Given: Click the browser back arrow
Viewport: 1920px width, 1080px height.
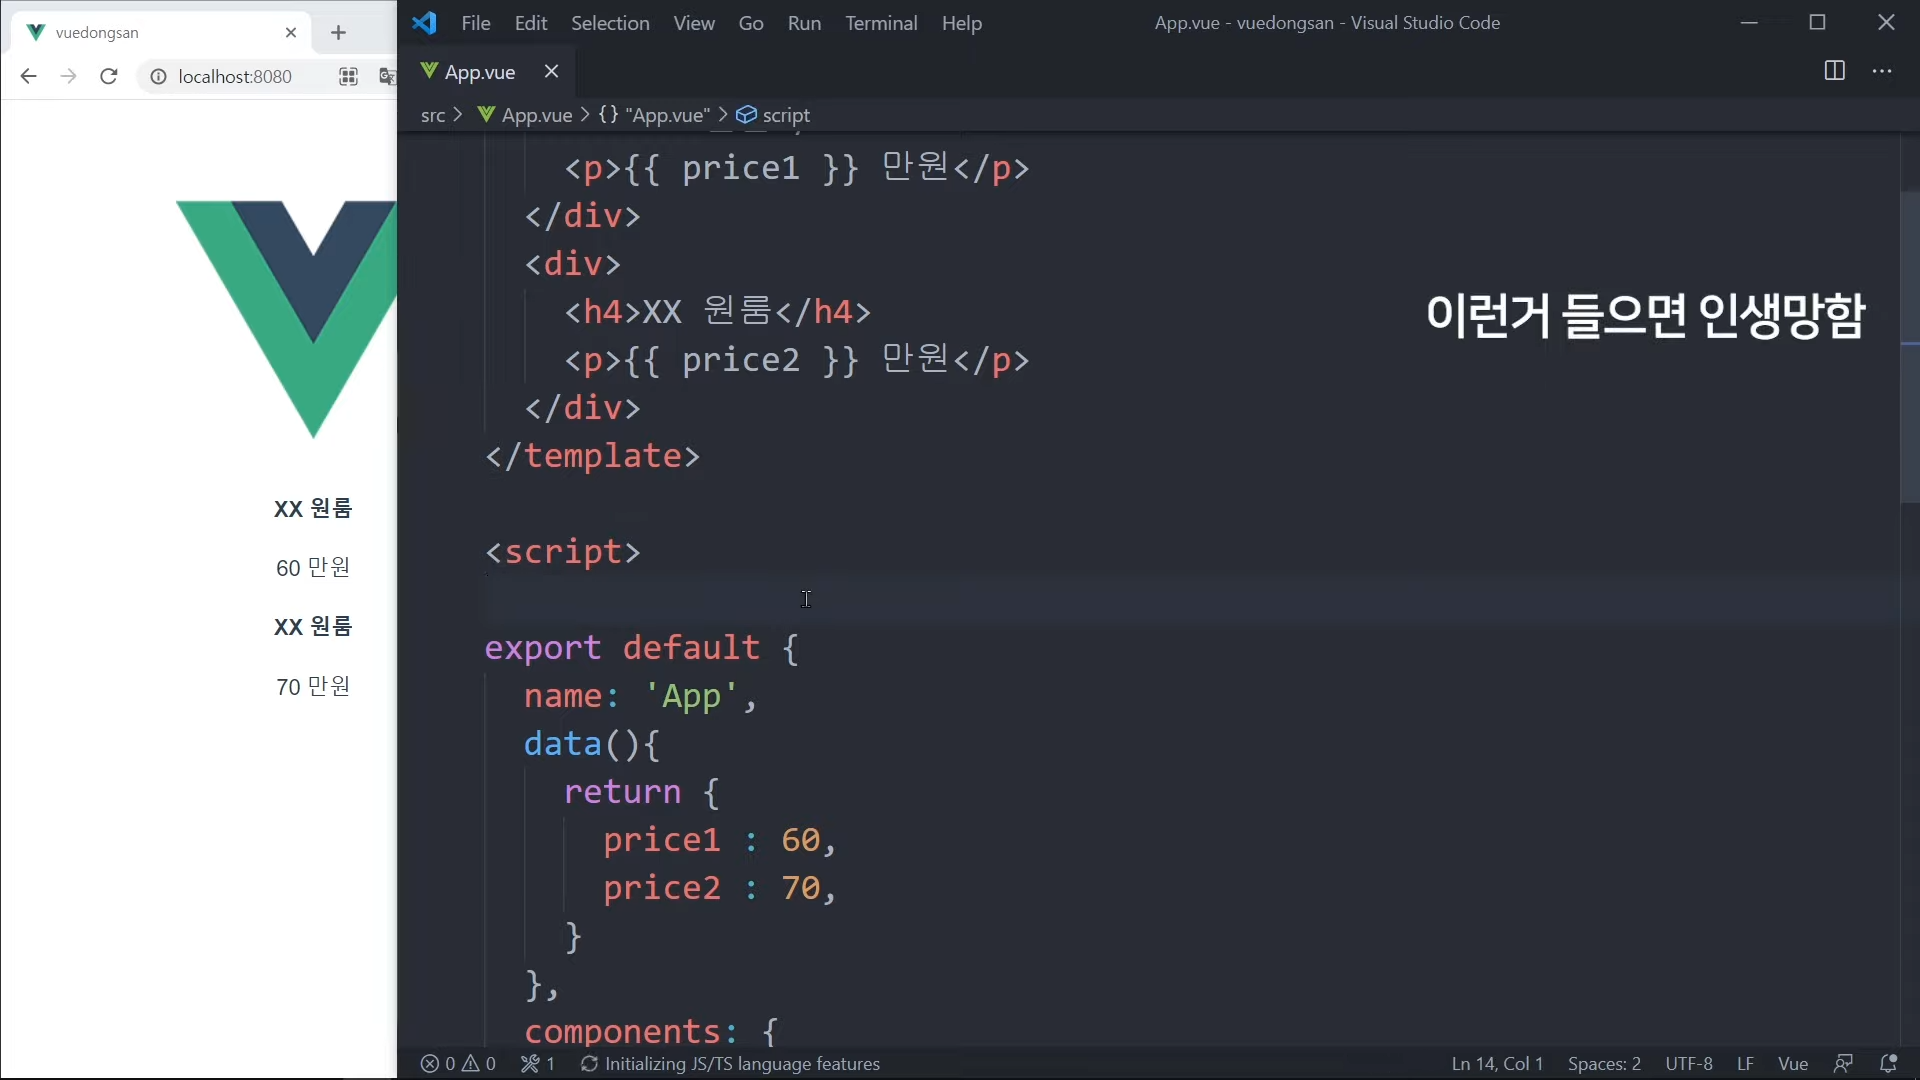Looking at the screenshot, I should pos(28,76).
